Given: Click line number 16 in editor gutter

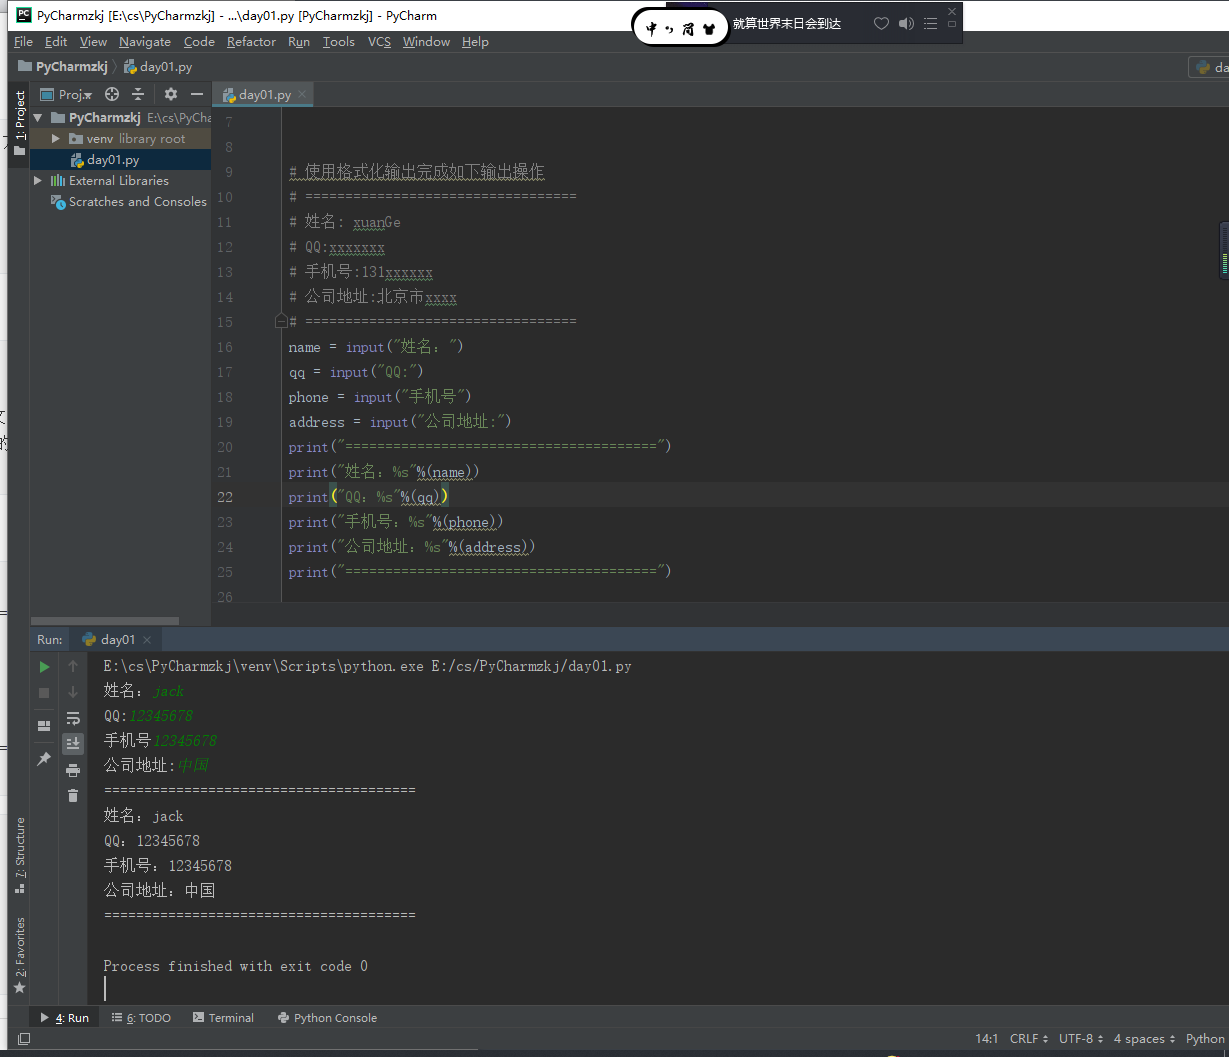Looking at the screenshot, I should 224,347.
